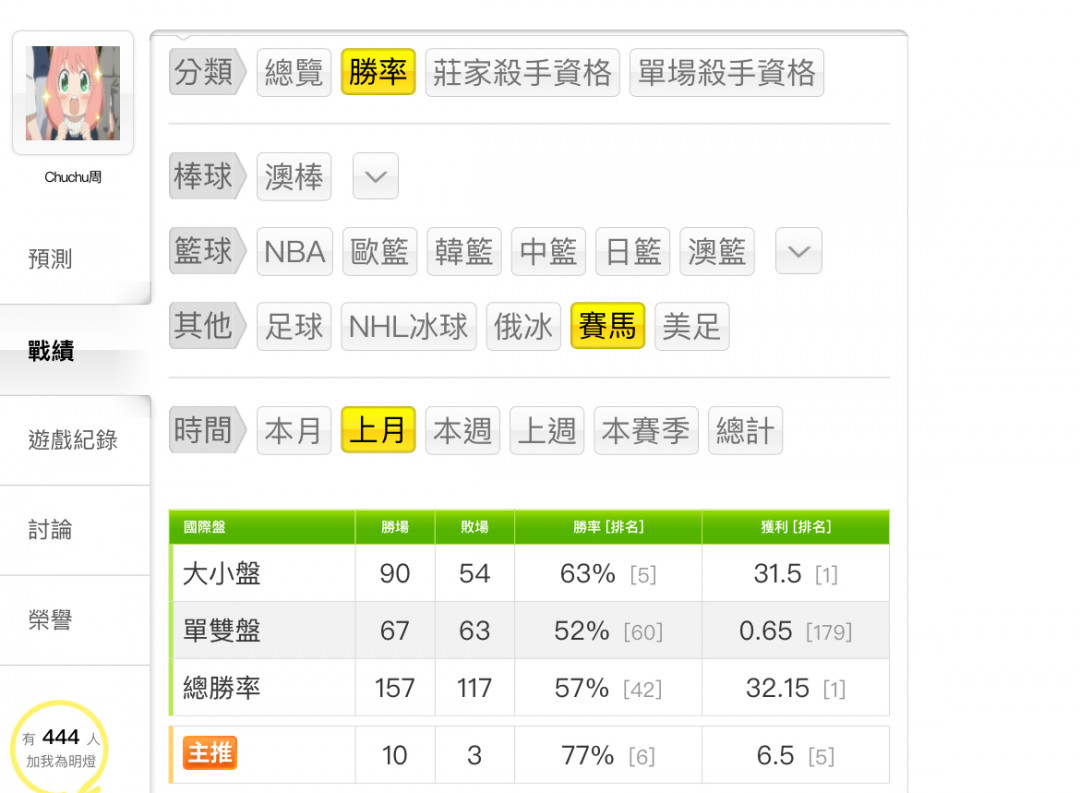Choose the 莊家殺手資格 filter
The width and height of the screenshot is (1080, 793).
tap(522, 72)
